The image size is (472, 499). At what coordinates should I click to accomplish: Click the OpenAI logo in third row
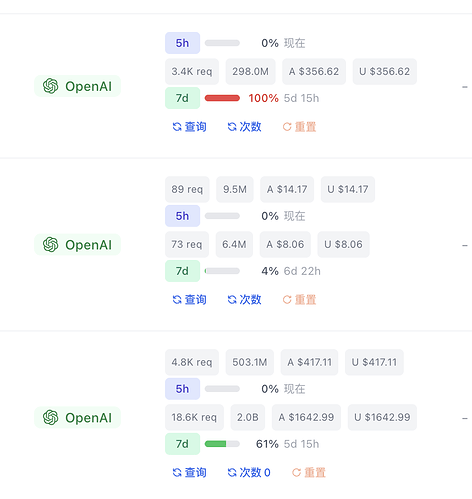pos(50,417)
